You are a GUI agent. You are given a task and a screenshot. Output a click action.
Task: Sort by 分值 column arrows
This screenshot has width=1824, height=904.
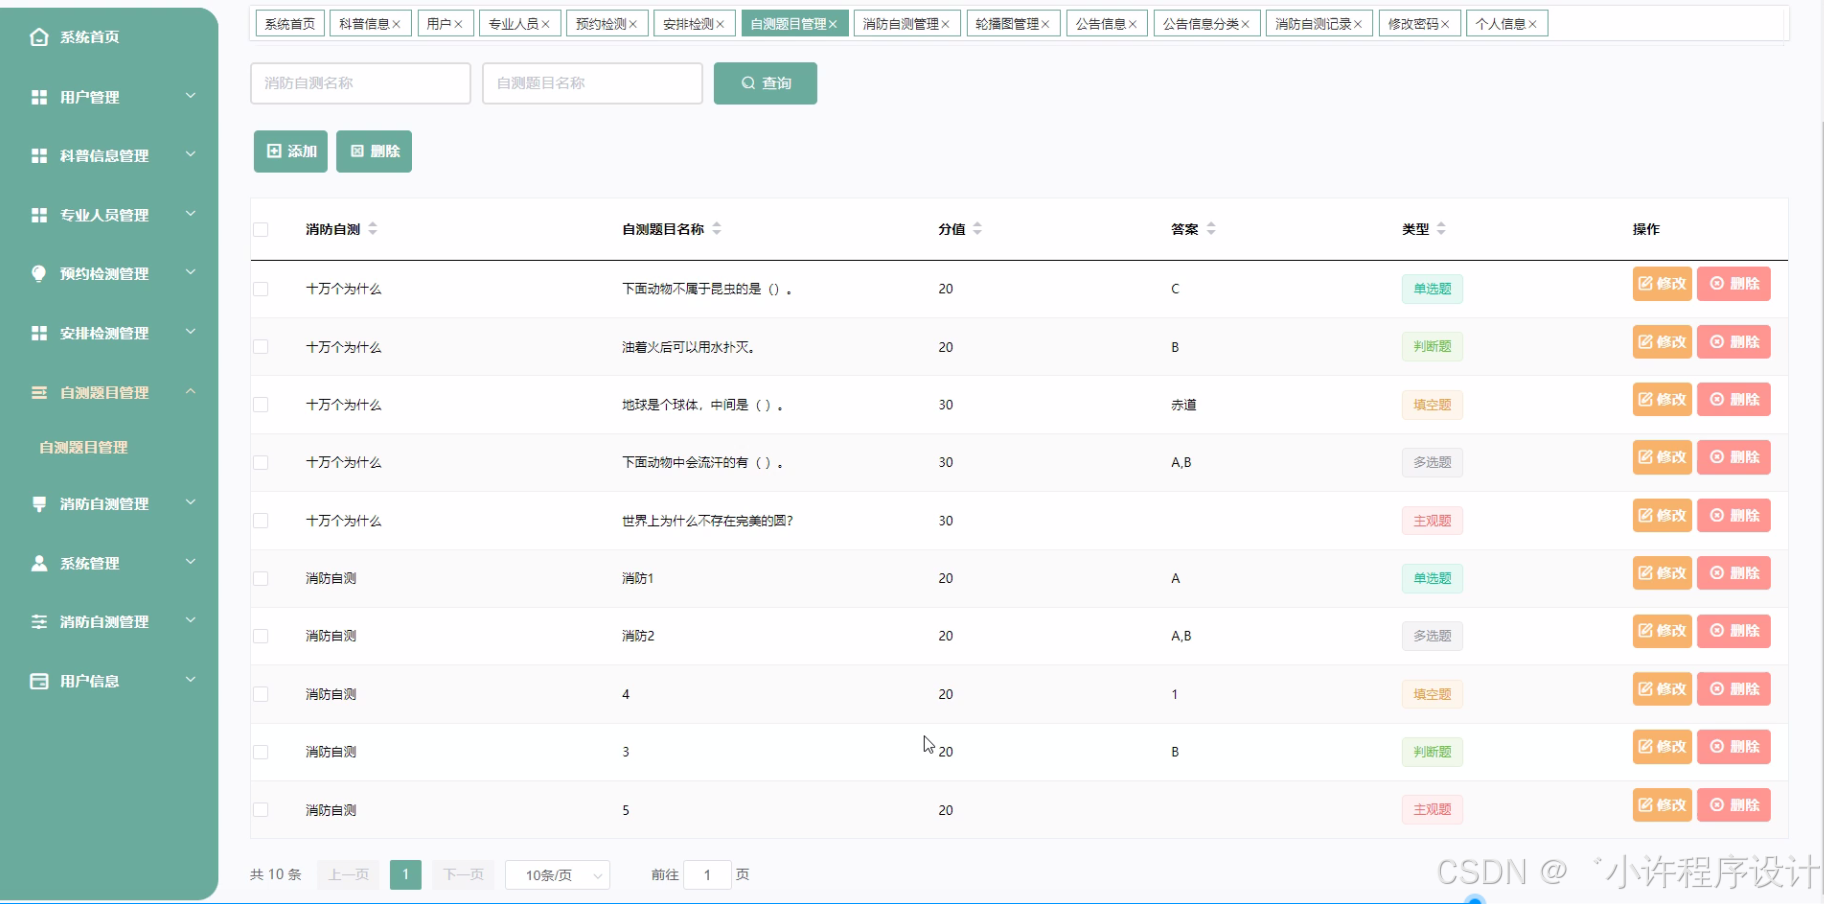point(977,229)
